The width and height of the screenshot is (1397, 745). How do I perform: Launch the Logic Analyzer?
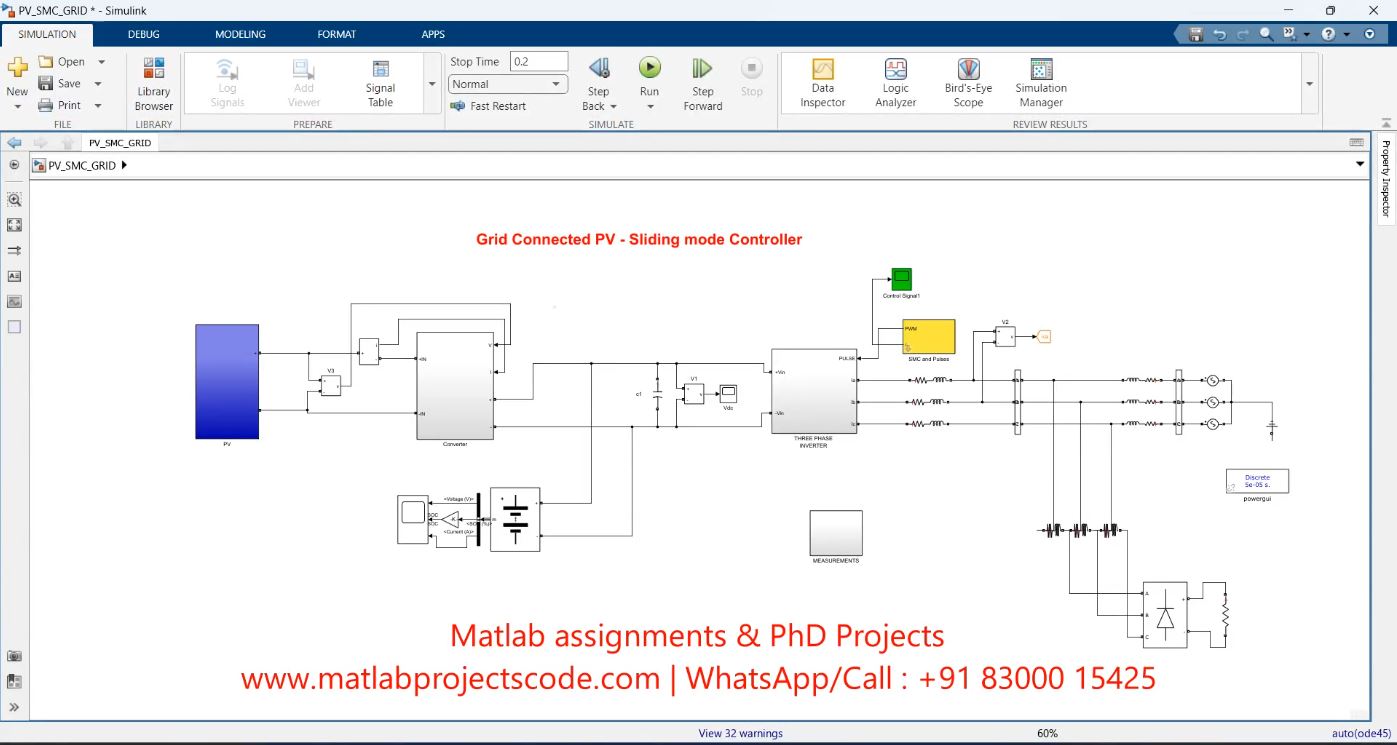(x=895, y=81)
